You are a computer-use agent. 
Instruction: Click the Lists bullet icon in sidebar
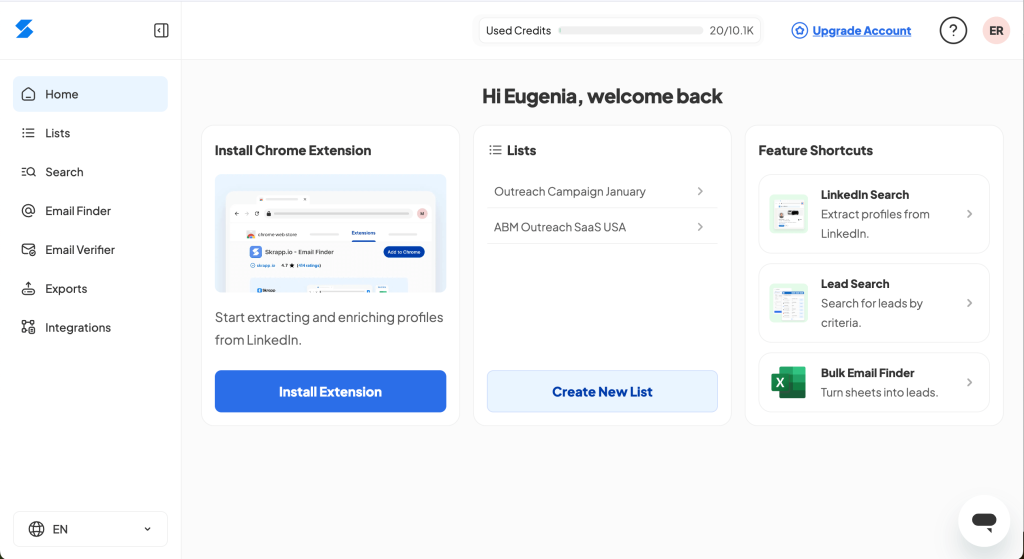(x=28, y=133)
